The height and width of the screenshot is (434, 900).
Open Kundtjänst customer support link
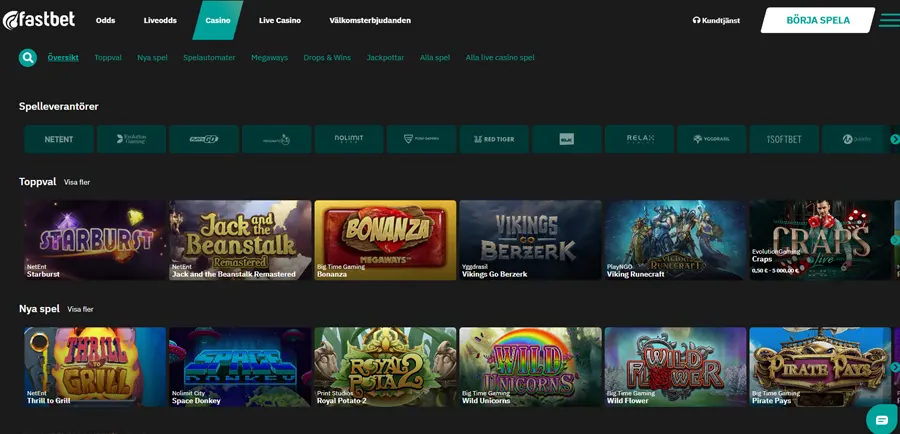[x=716, y=20]
